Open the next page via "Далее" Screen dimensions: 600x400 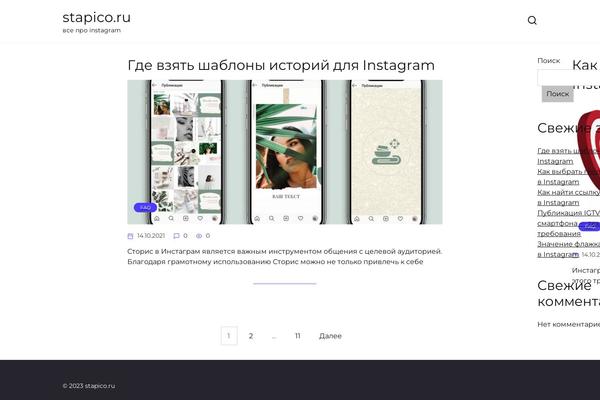point(330,336)
